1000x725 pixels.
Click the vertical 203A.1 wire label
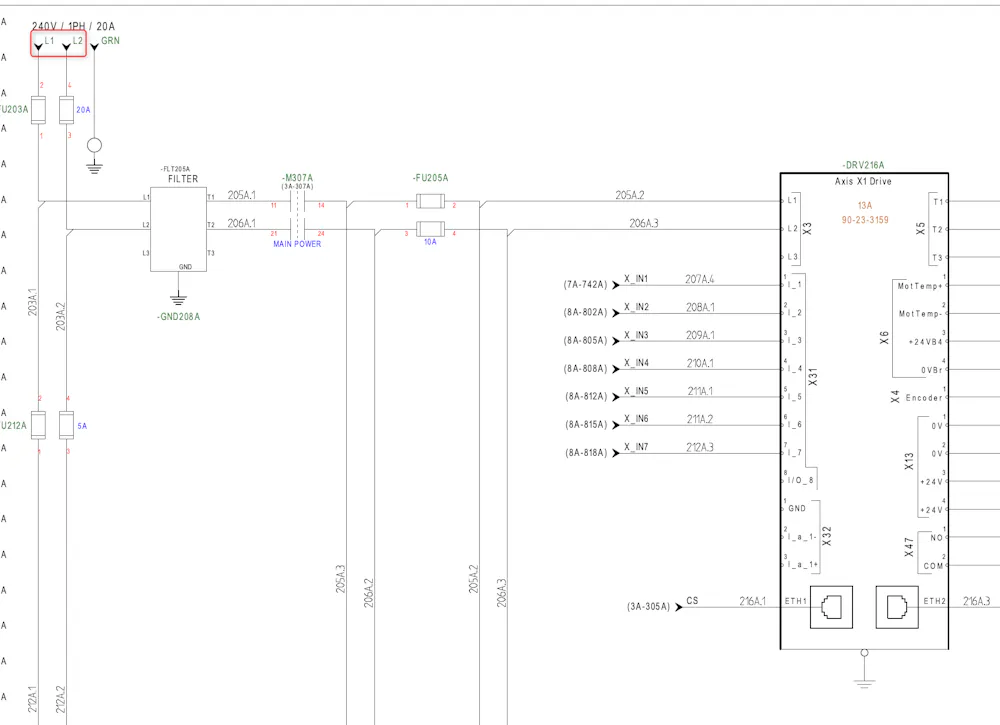(33, 302)
